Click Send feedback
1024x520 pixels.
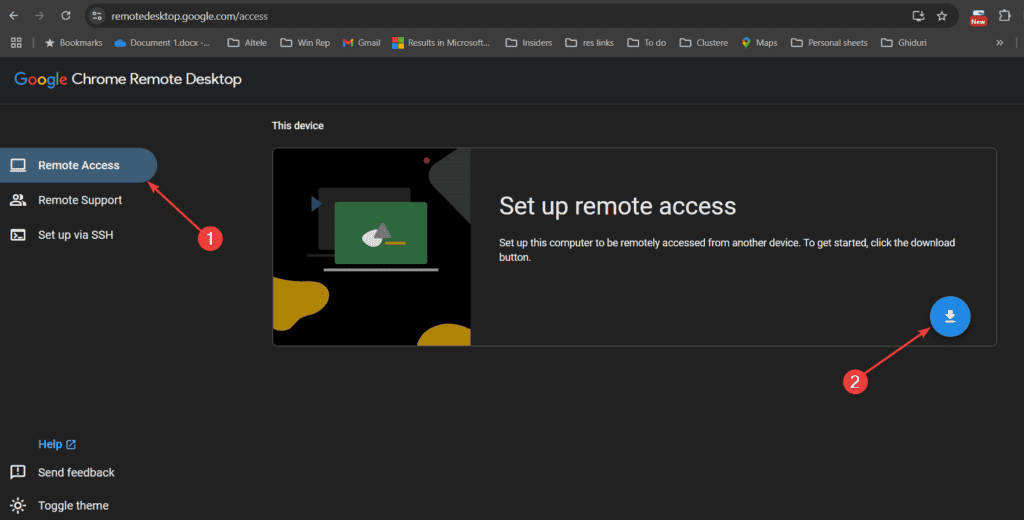coord(76,472)
